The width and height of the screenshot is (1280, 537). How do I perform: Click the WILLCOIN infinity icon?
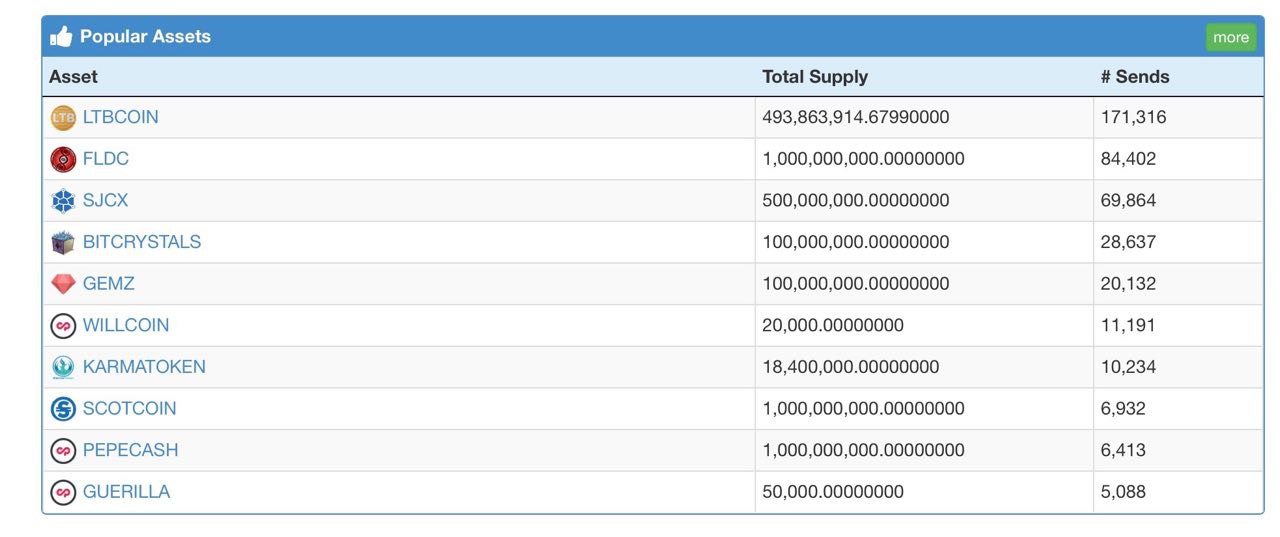pos(63,326)
